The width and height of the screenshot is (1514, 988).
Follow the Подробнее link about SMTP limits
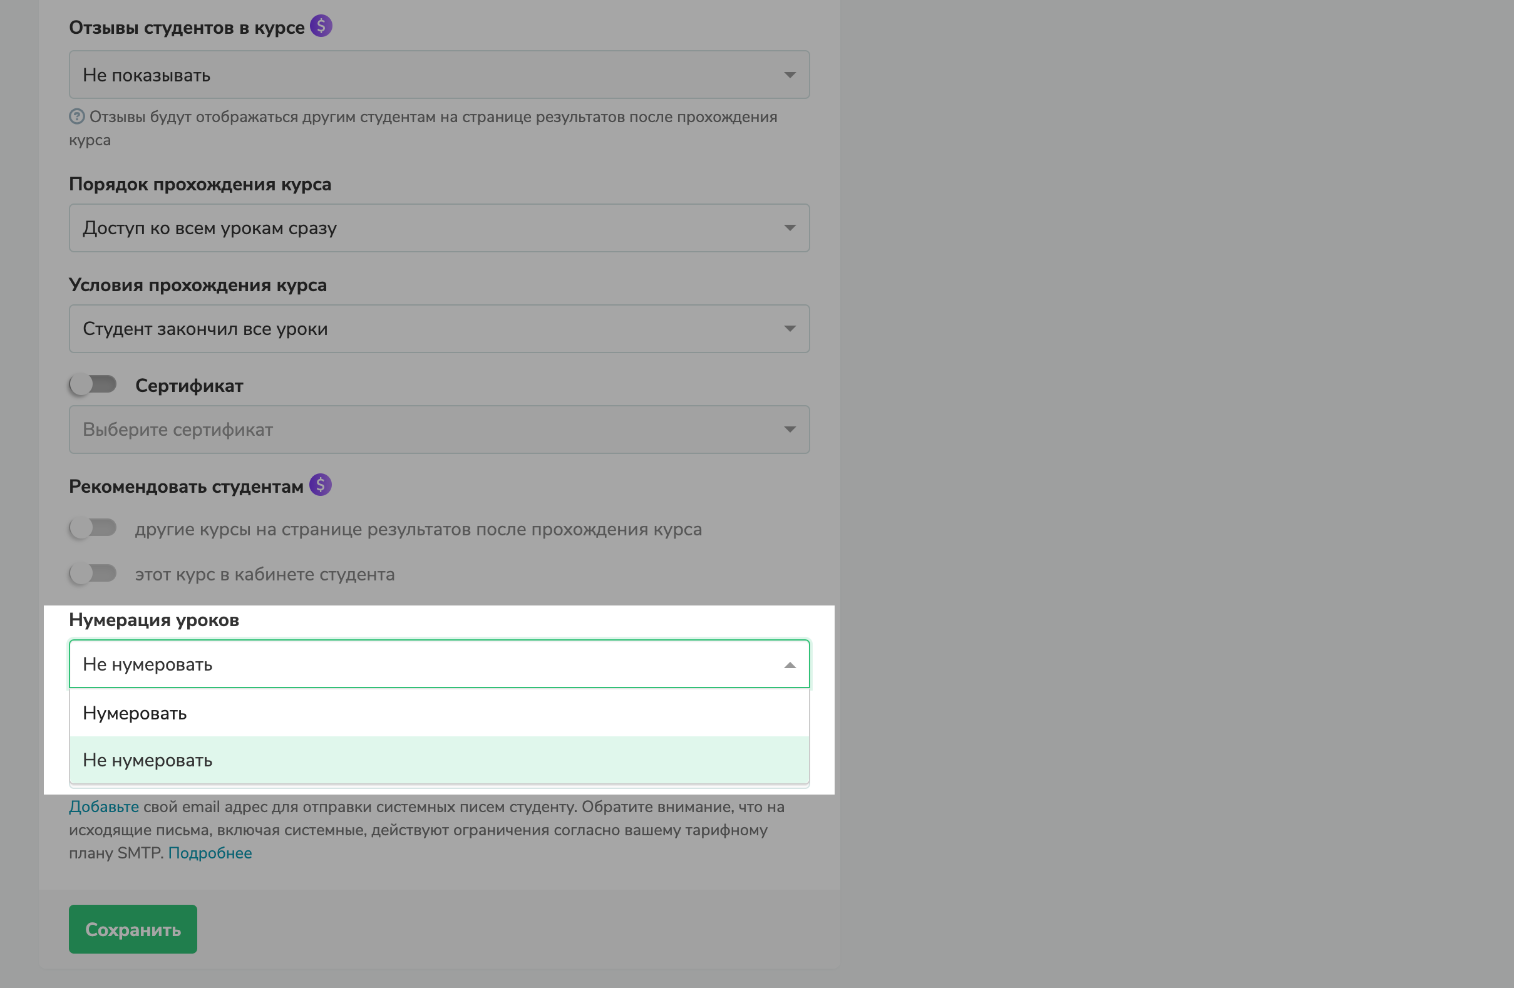click(210, 853)
